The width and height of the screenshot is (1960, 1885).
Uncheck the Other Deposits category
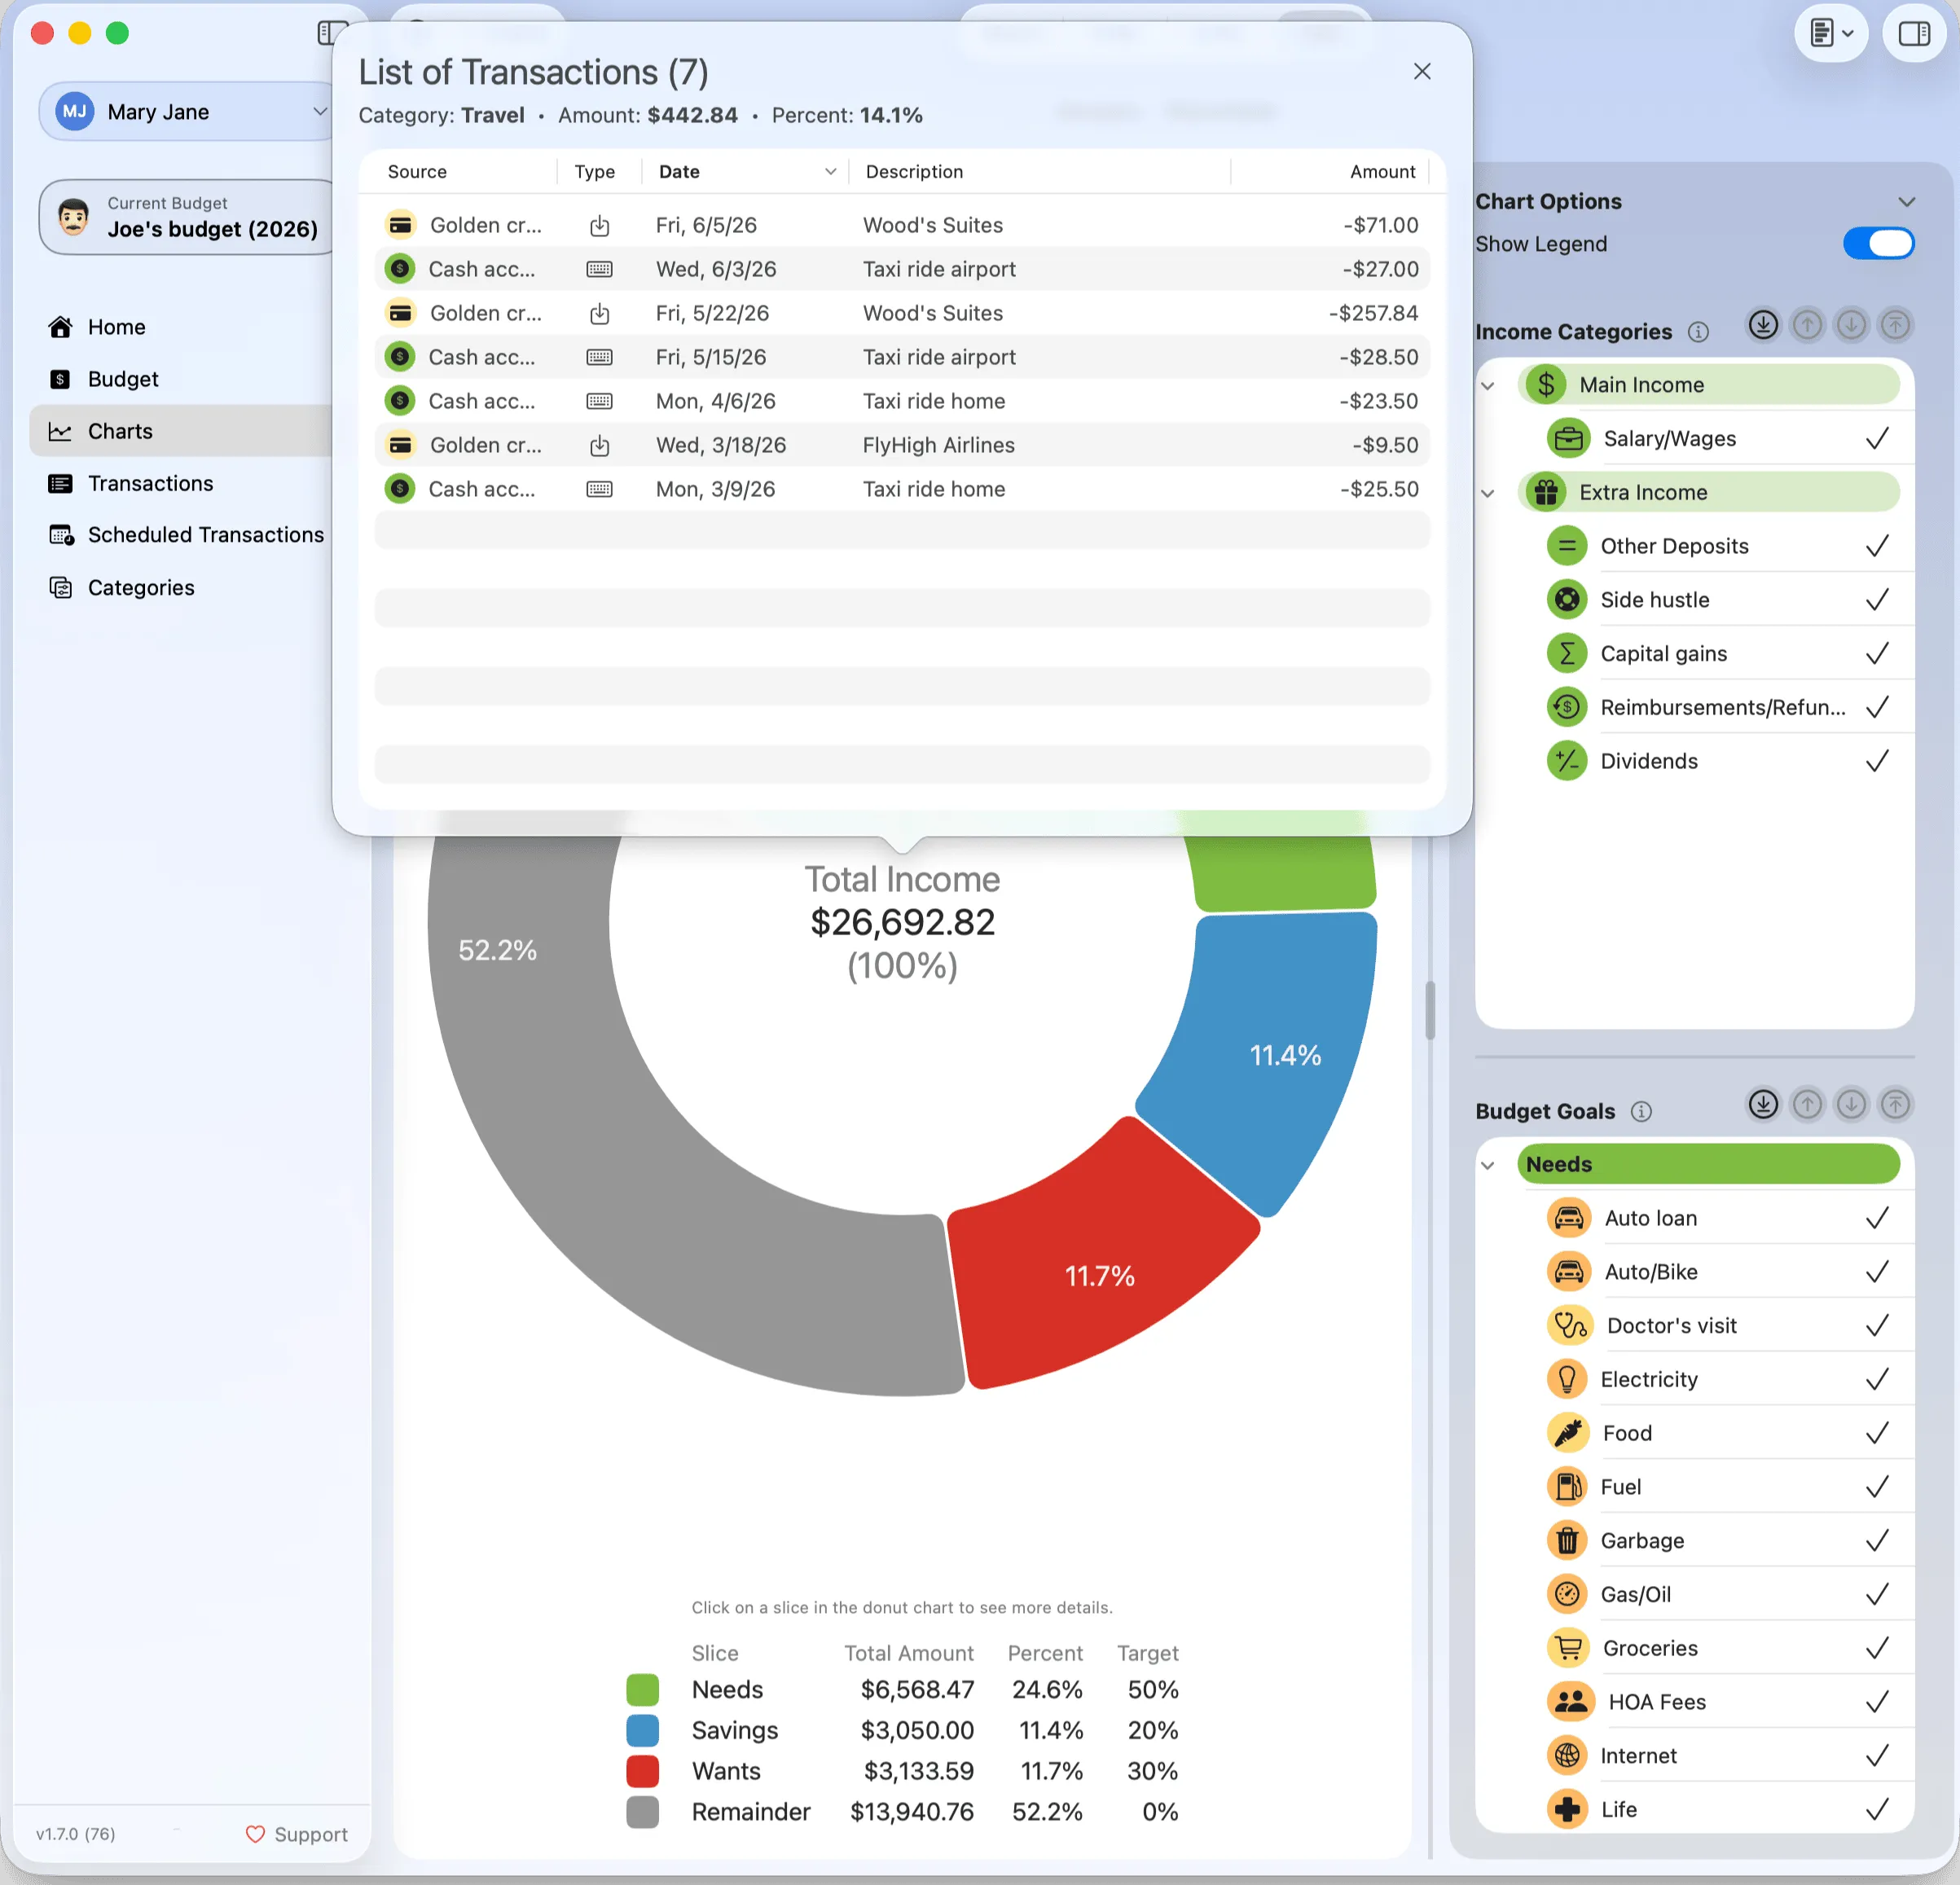coord(1877,546)
